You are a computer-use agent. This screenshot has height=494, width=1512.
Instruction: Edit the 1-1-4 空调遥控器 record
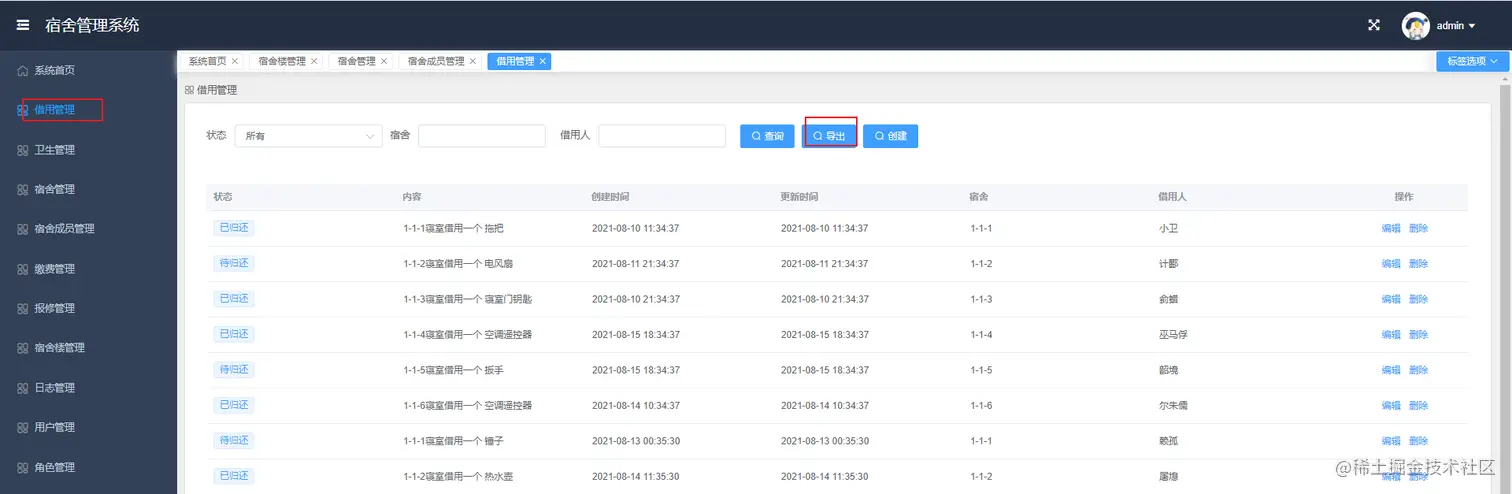[1391, 335]
